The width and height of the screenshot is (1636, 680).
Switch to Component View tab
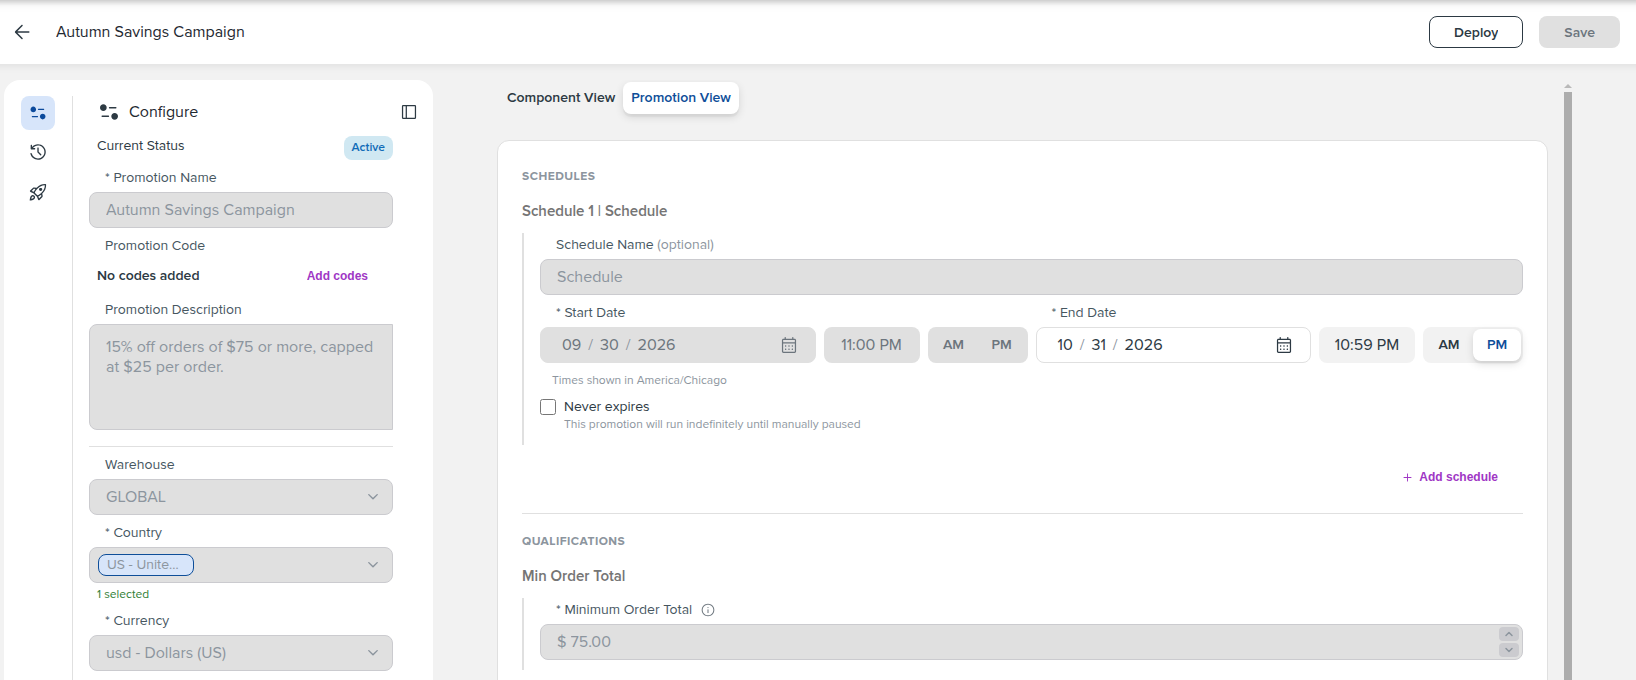pyautogui.click(x=561, y=98)
